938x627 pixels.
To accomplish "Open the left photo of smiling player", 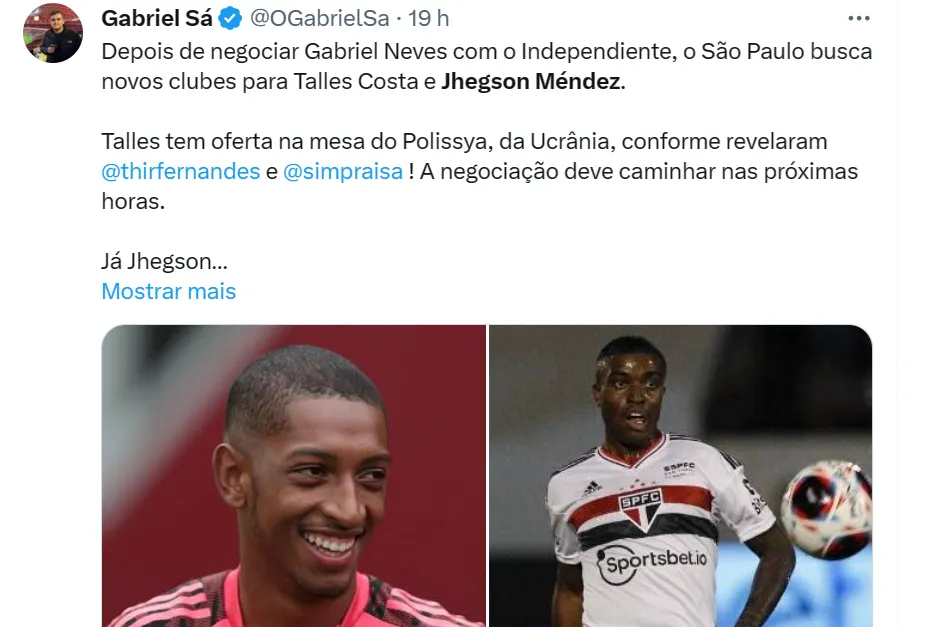I will point(293,476).
